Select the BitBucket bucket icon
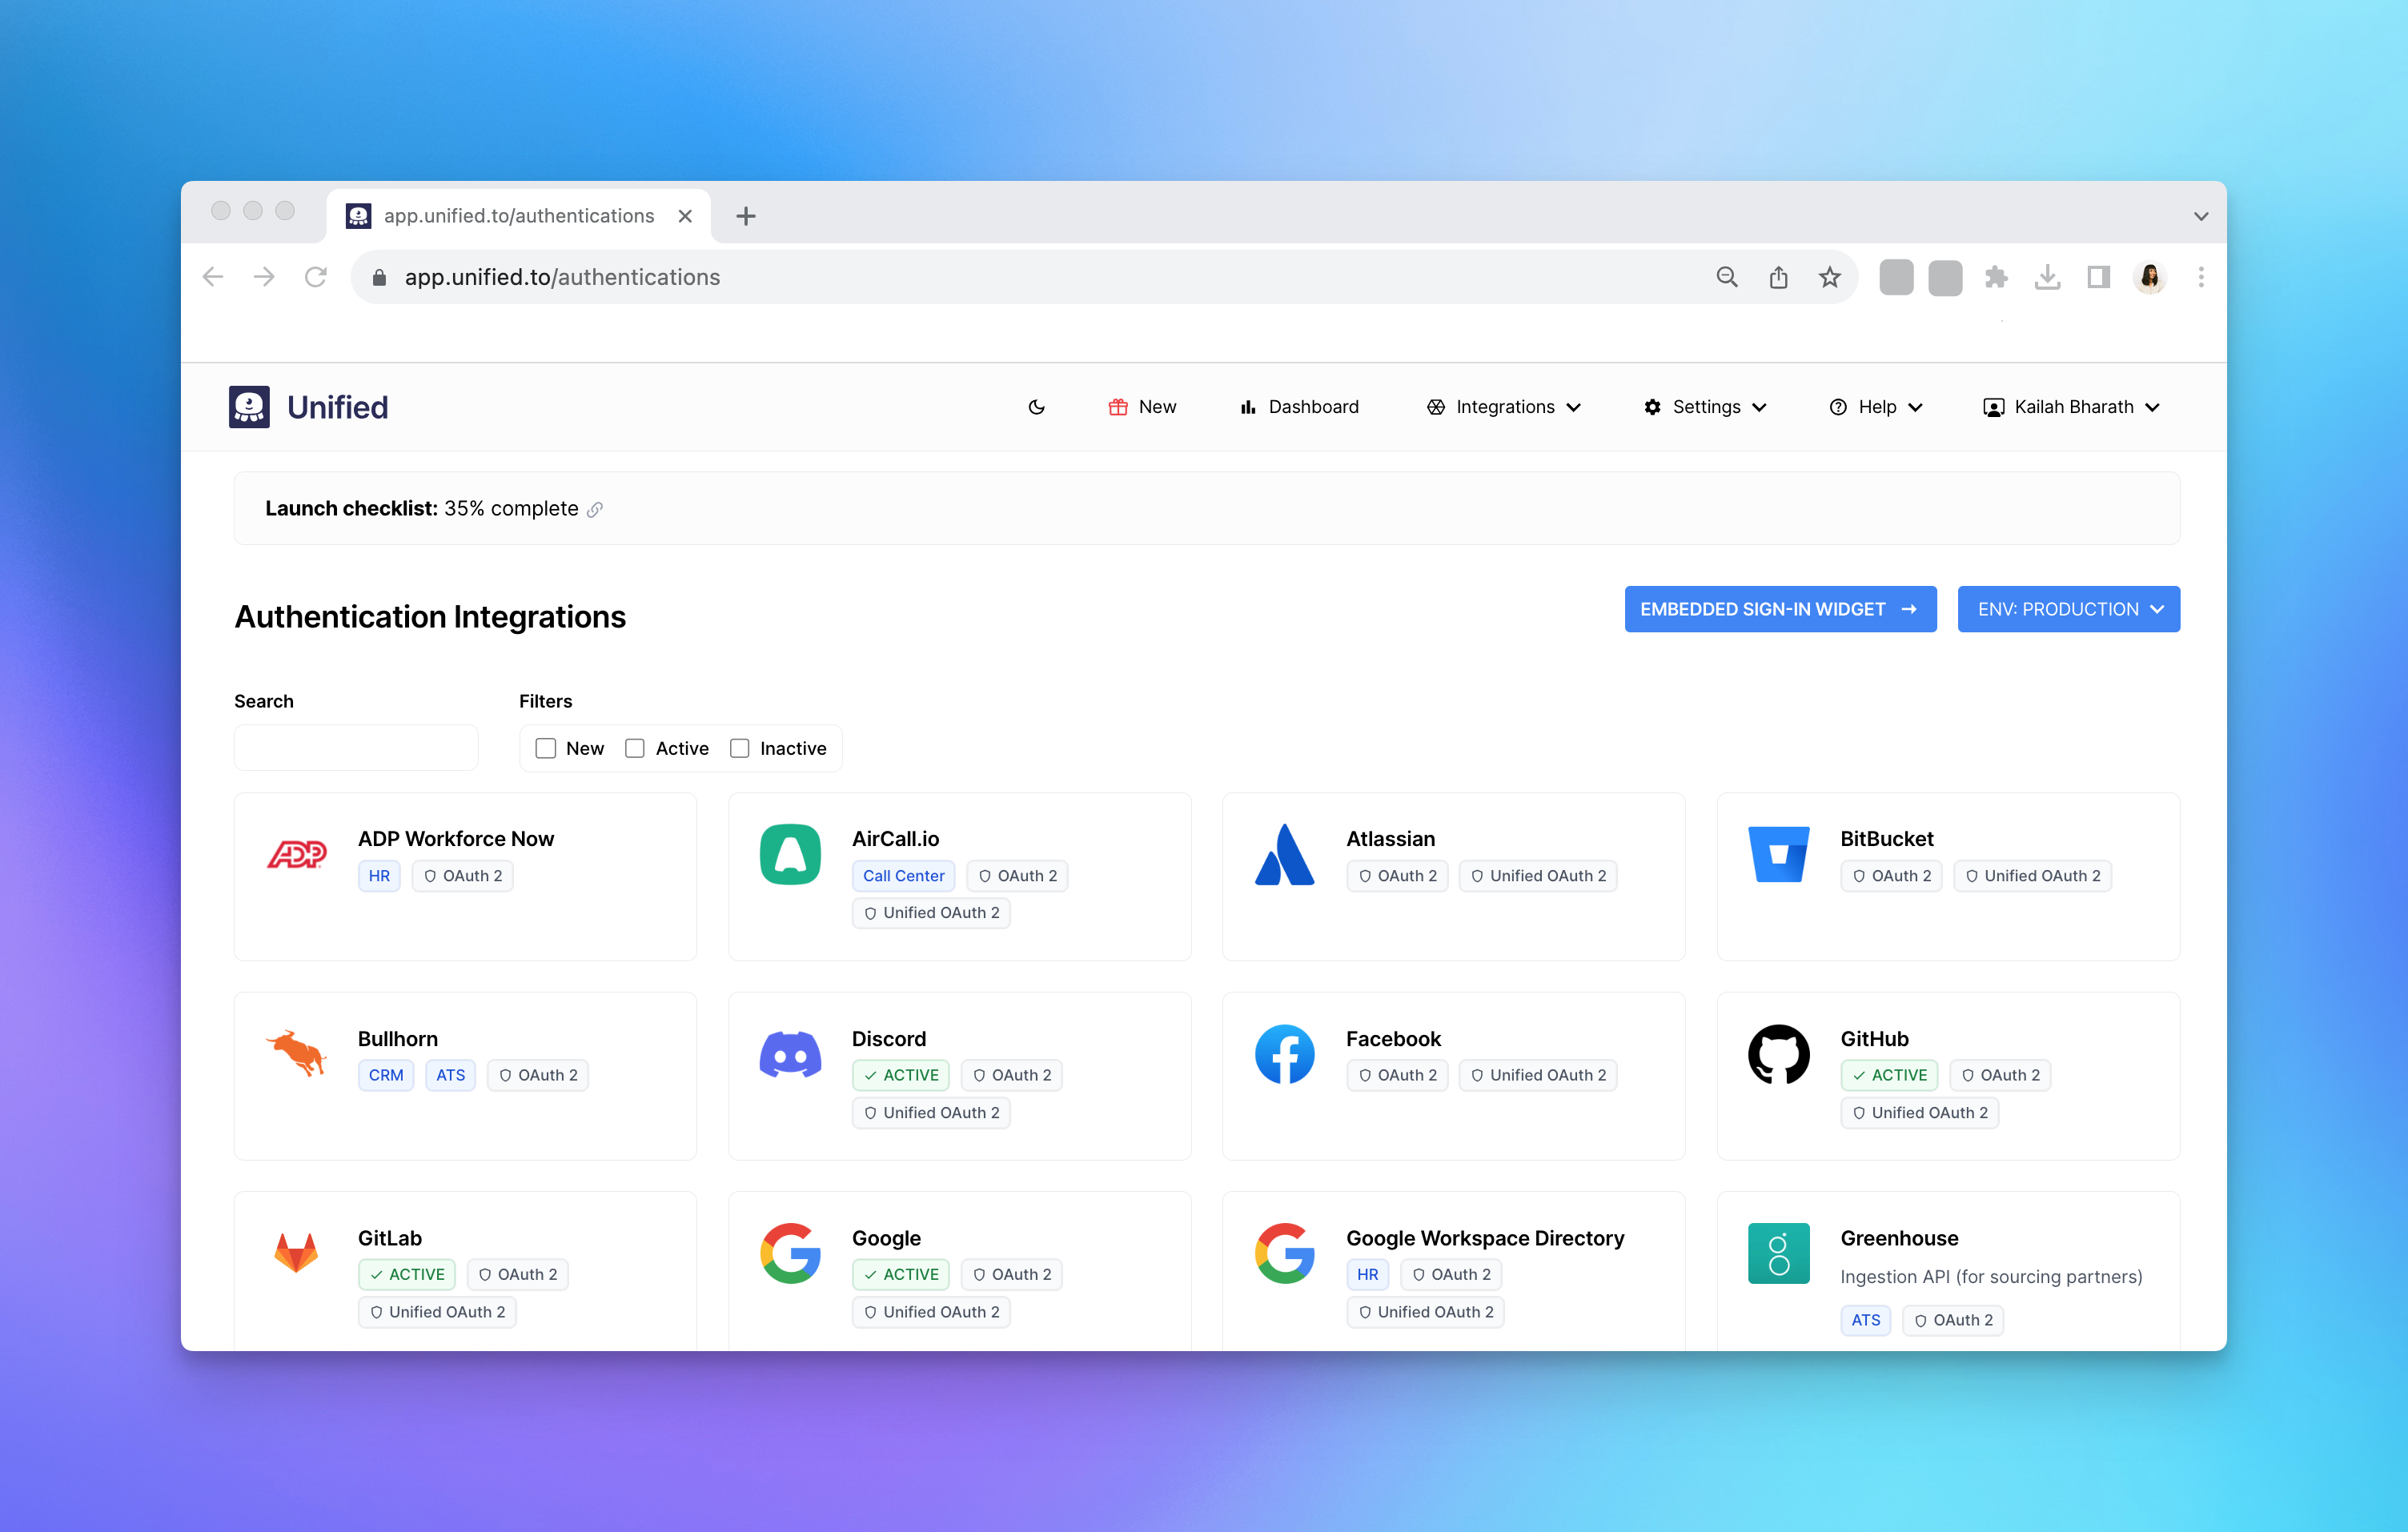This screenshot has height=1532, width=2408. pyautogui.click(x=1778, y=854)
